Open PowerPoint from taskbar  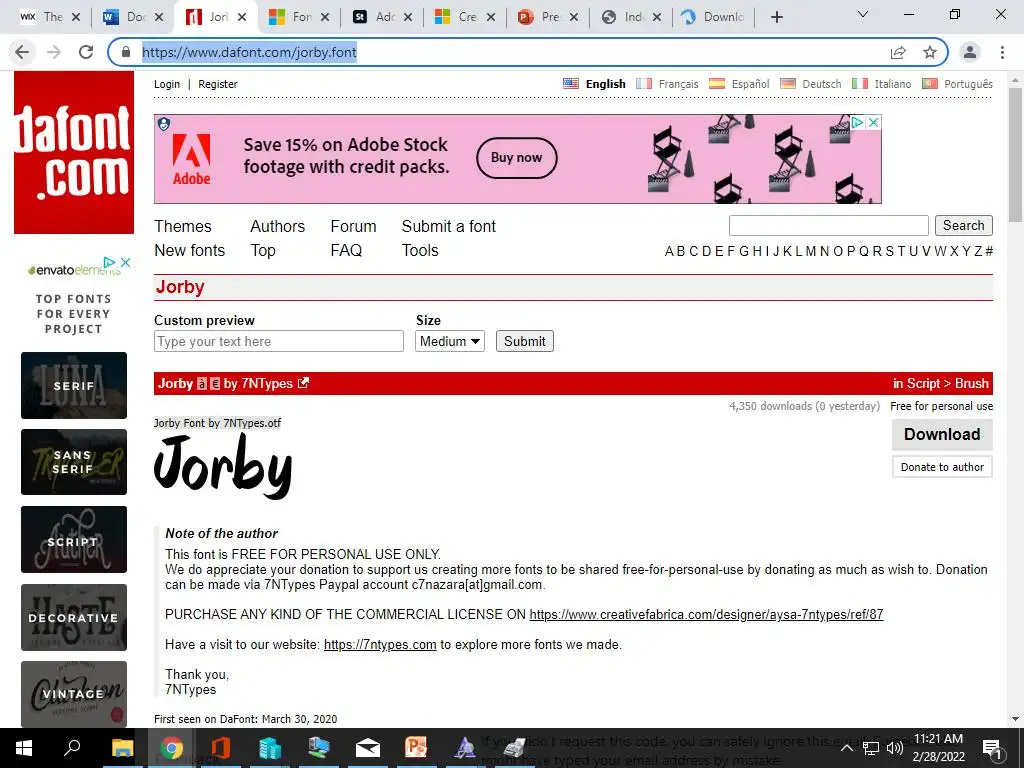tap(416, 748)
